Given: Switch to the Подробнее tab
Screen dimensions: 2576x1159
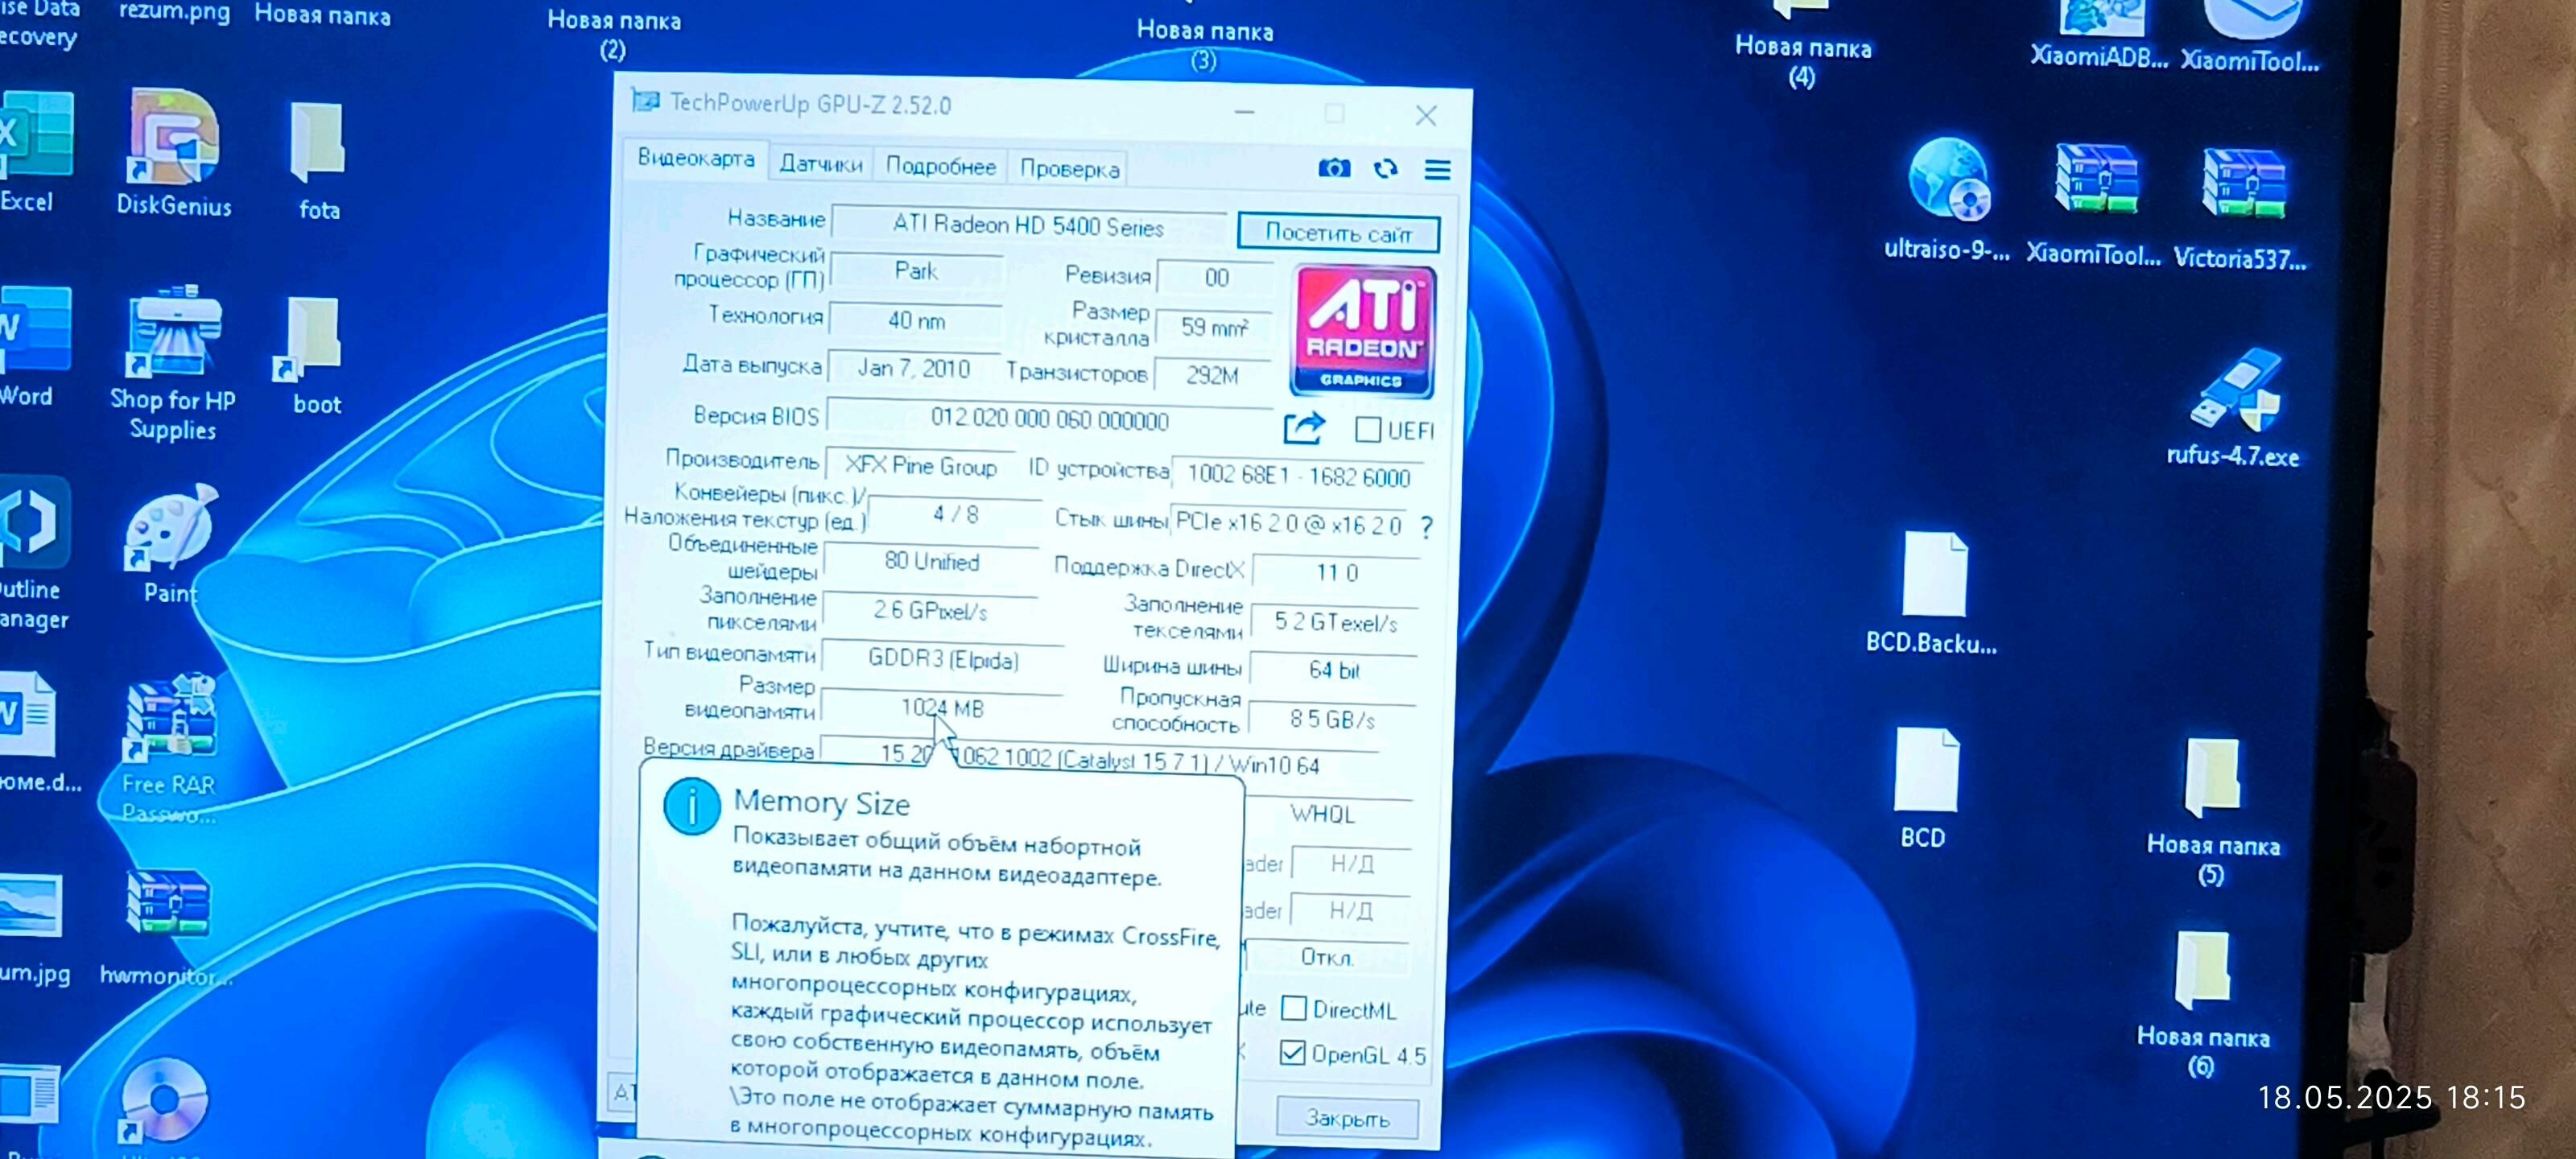Looking at the screenshot, I should [x=940, y=167].
